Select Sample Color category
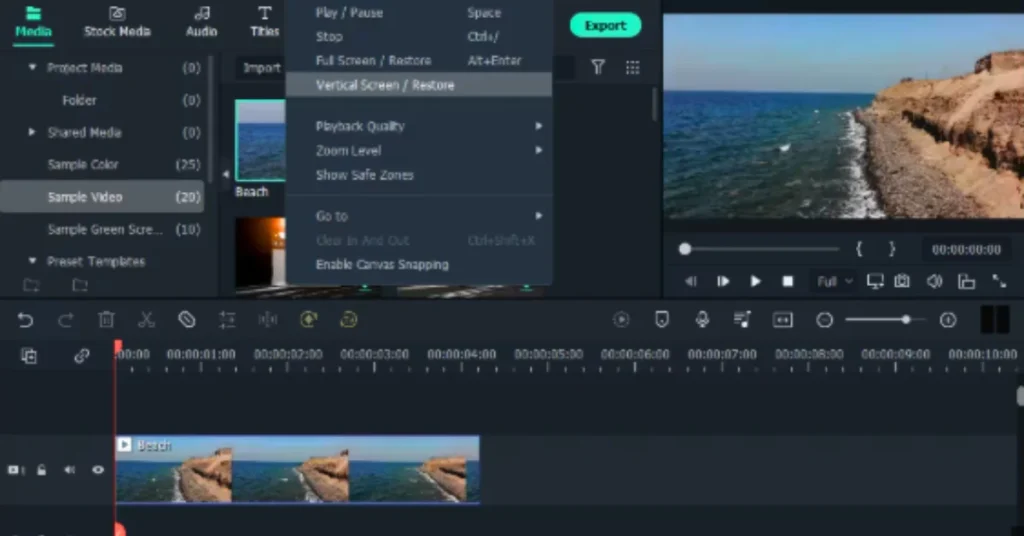Image resolution: width=1024 pixels, height=536 pixels. pyautogui.click(x=102, y=165)
